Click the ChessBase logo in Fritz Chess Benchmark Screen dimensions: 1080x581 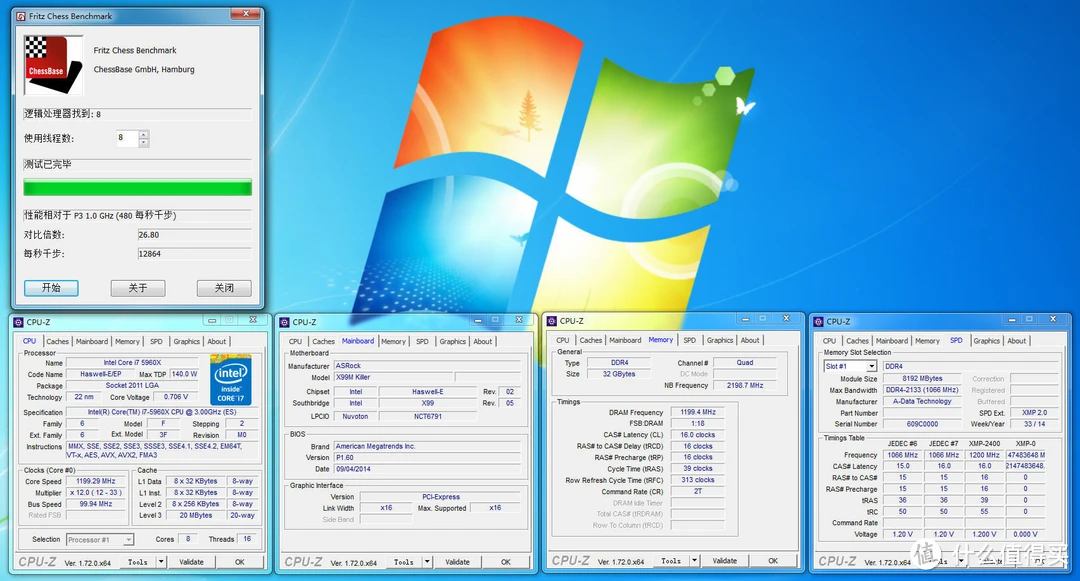pos(53,65)
